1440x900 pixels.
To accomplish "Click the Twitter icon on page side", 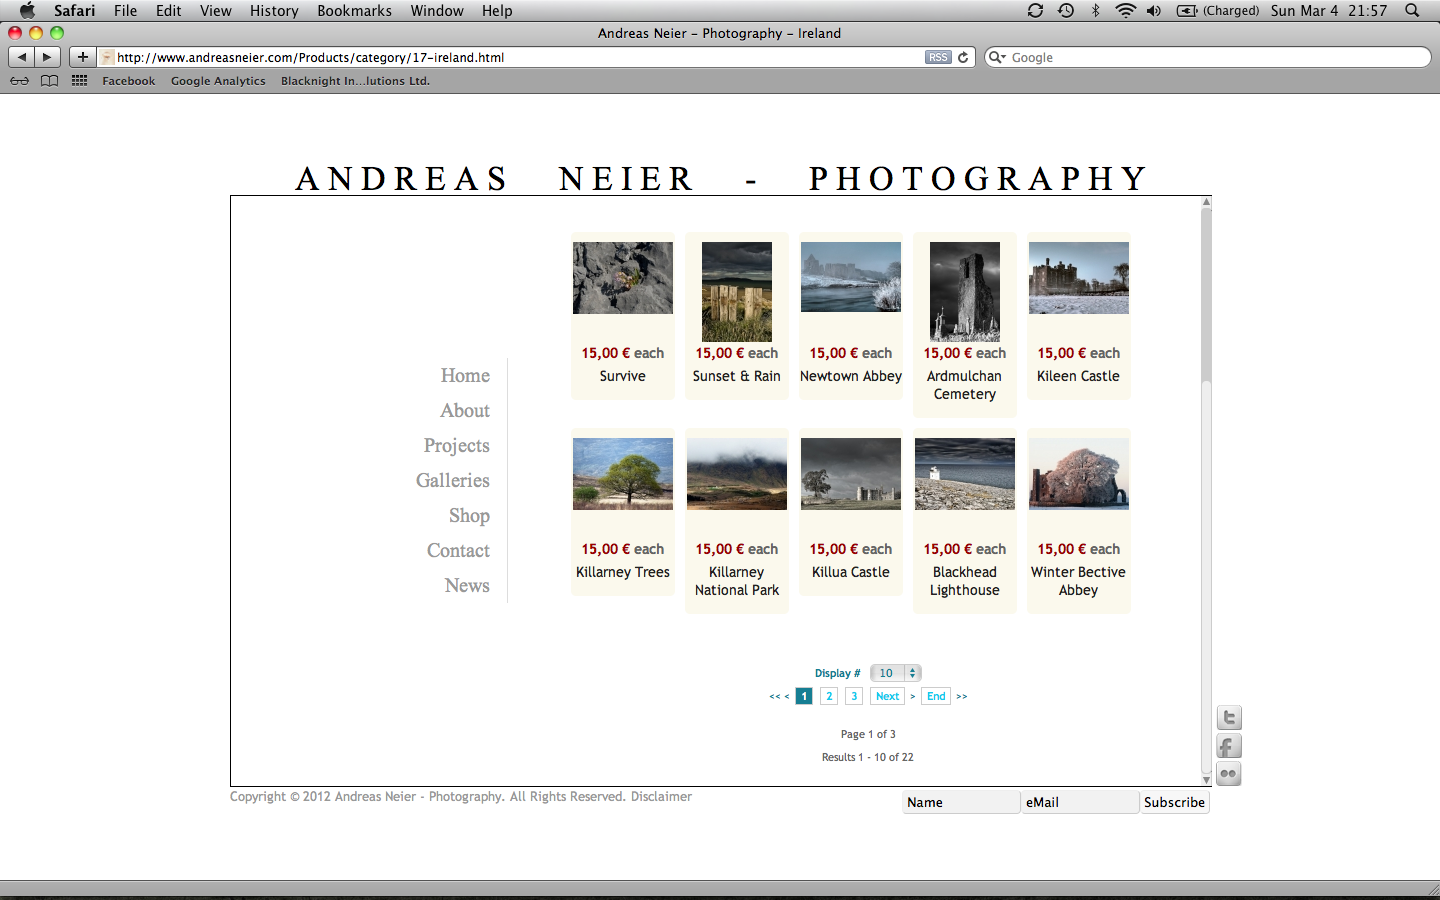I will pyautogui.click(x=1229, y=718).
